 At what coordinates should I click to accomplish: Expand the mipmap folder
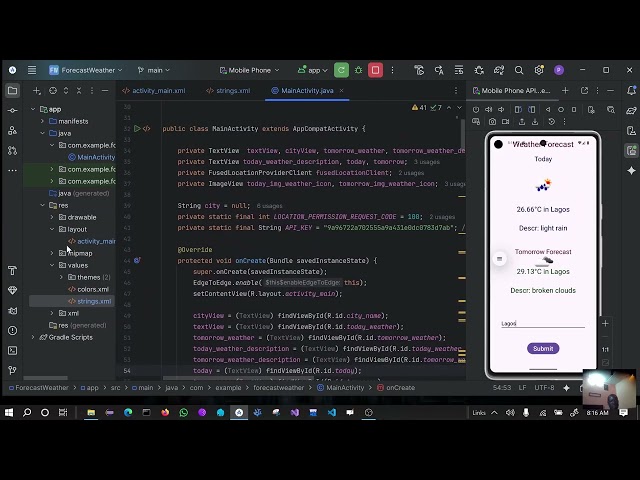click(52, 253)
